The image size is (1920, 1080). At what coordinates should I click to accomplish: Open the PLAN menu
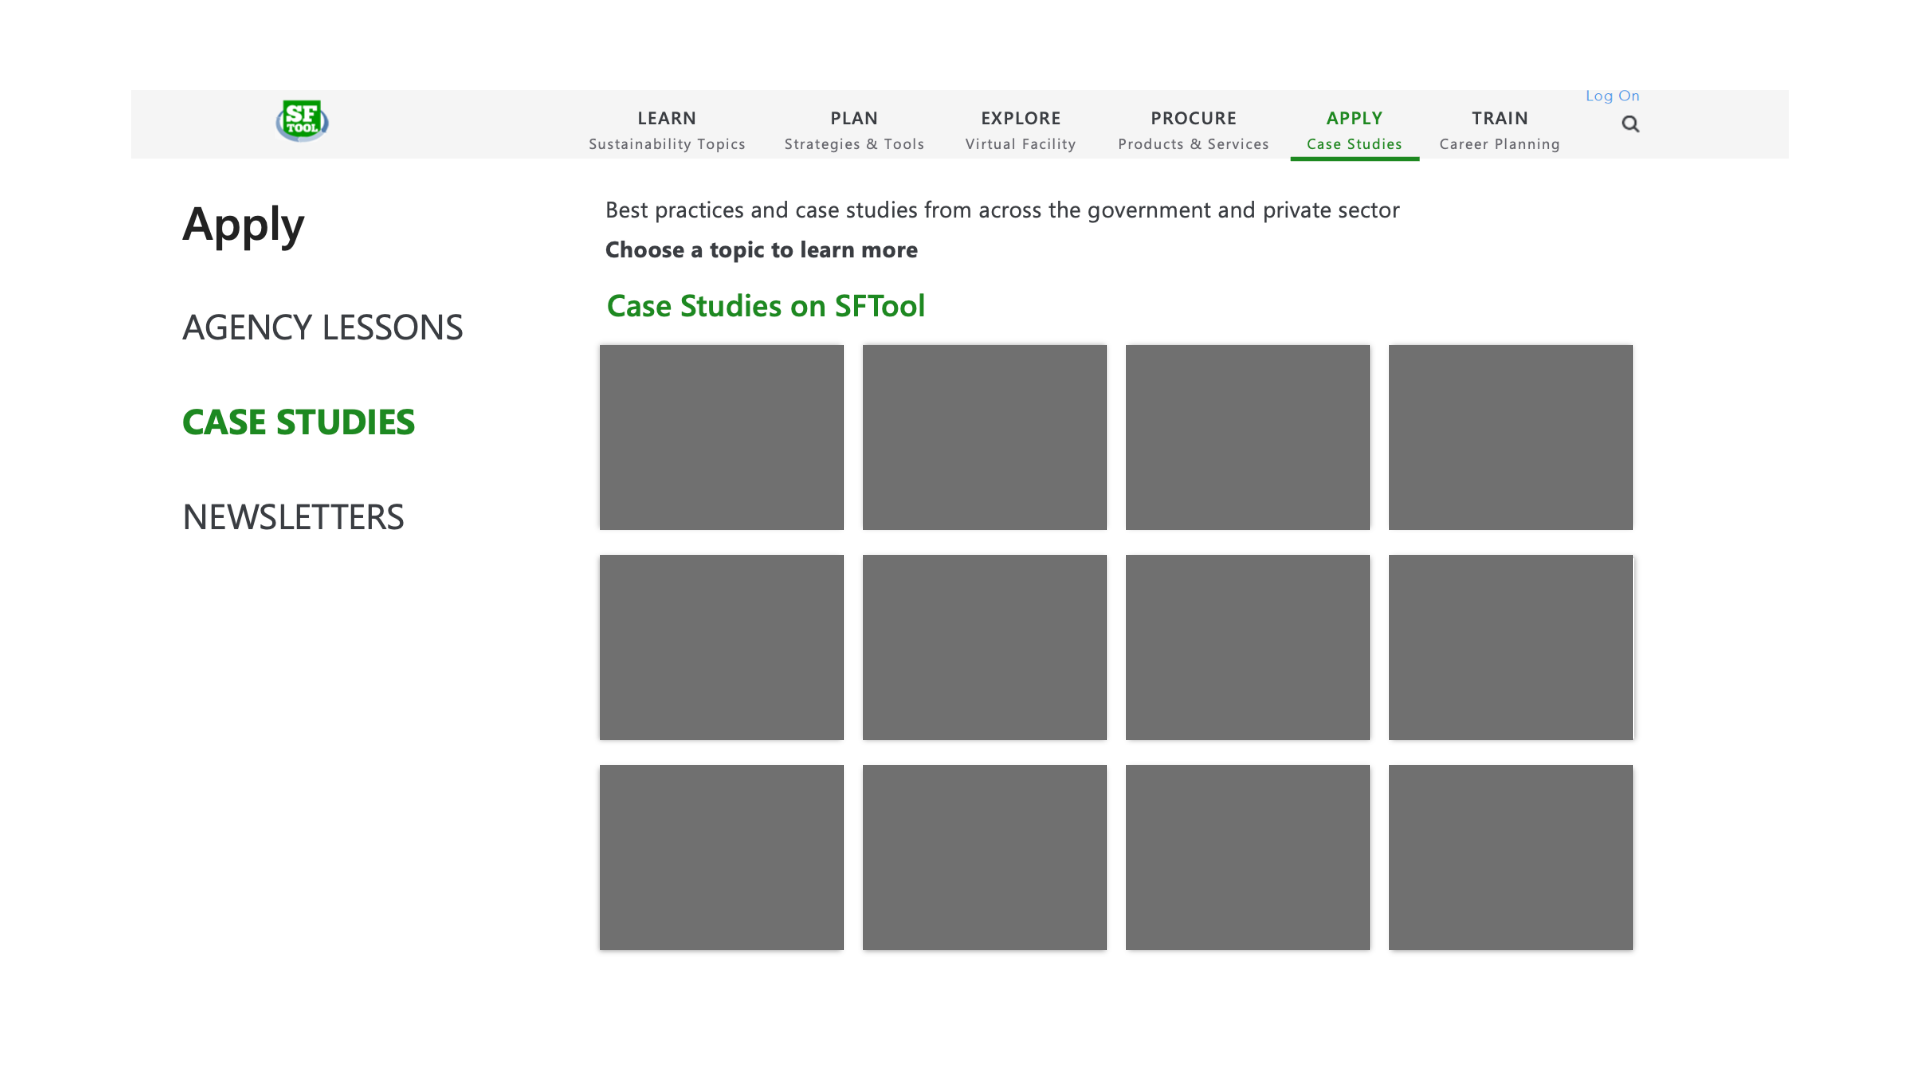point(854,118)
